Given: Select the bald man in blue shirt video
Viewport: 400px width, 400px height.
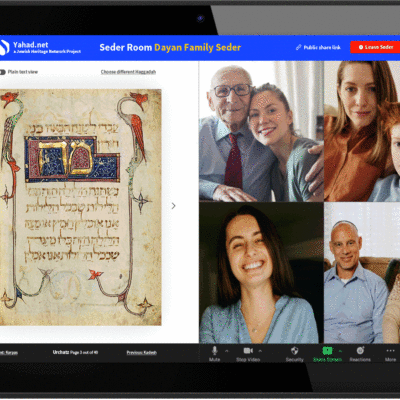Looking at the screenshot, I should [362, 273].
